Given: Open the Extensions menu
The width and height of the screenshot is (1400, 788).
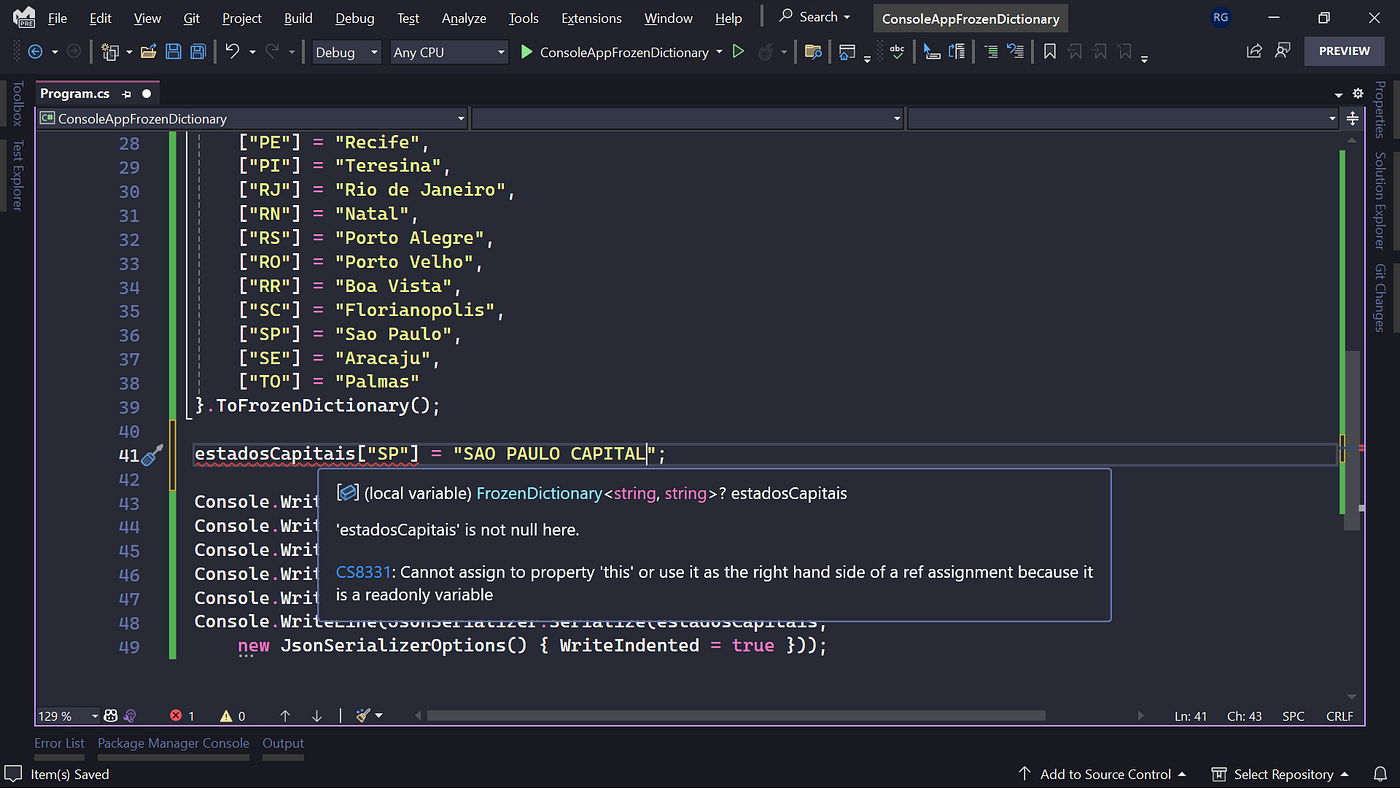Looking at the screenshot, I should pos(591,18).
